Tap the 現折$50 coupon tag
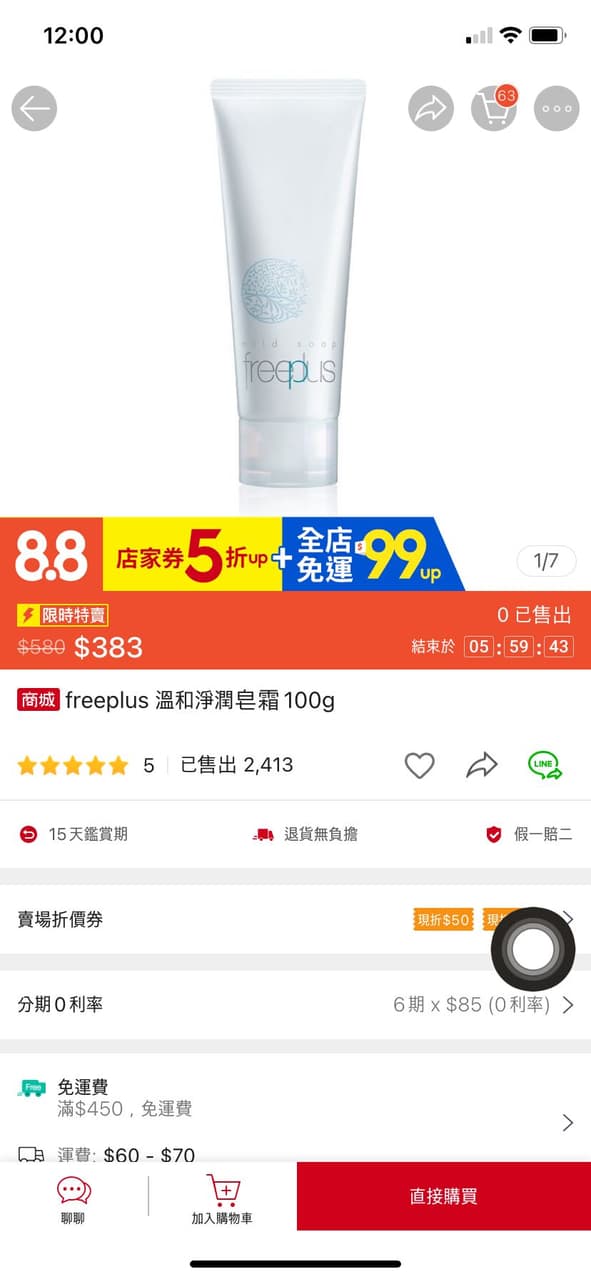The image size is (591, 1279). (x=443, y=919)
